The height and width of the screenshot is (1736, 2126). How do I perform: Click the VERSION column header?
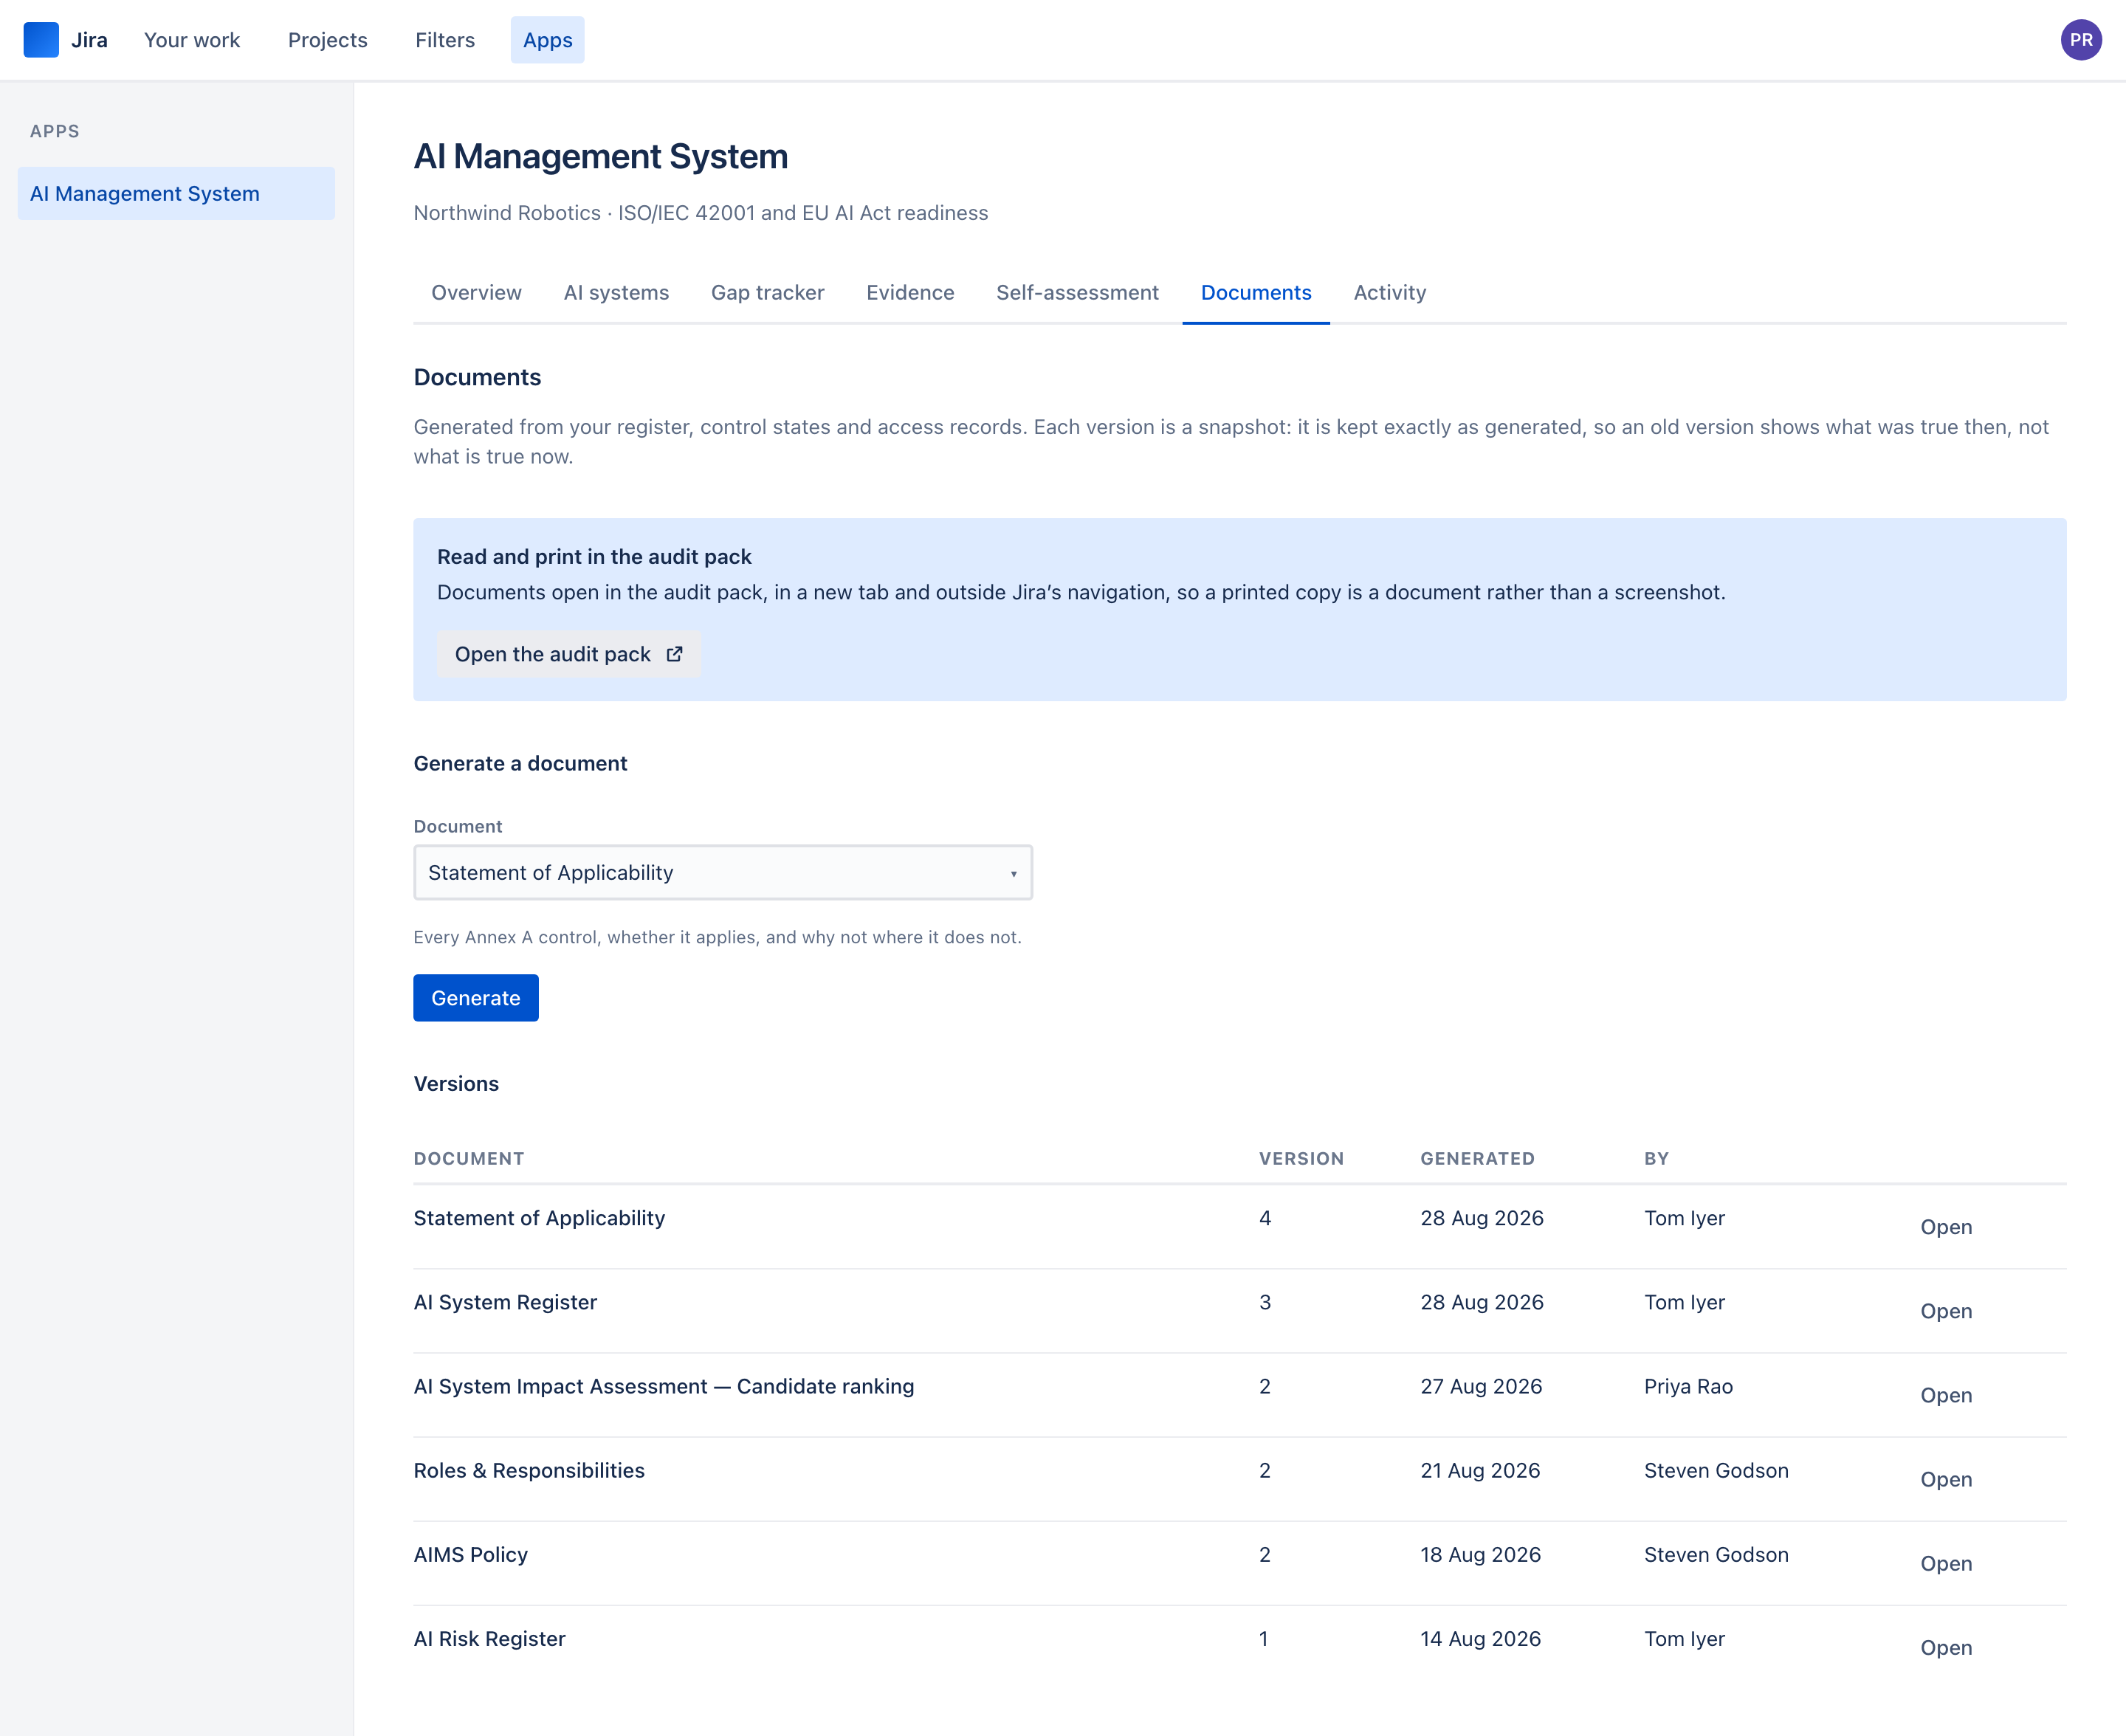(1301, 1158)
